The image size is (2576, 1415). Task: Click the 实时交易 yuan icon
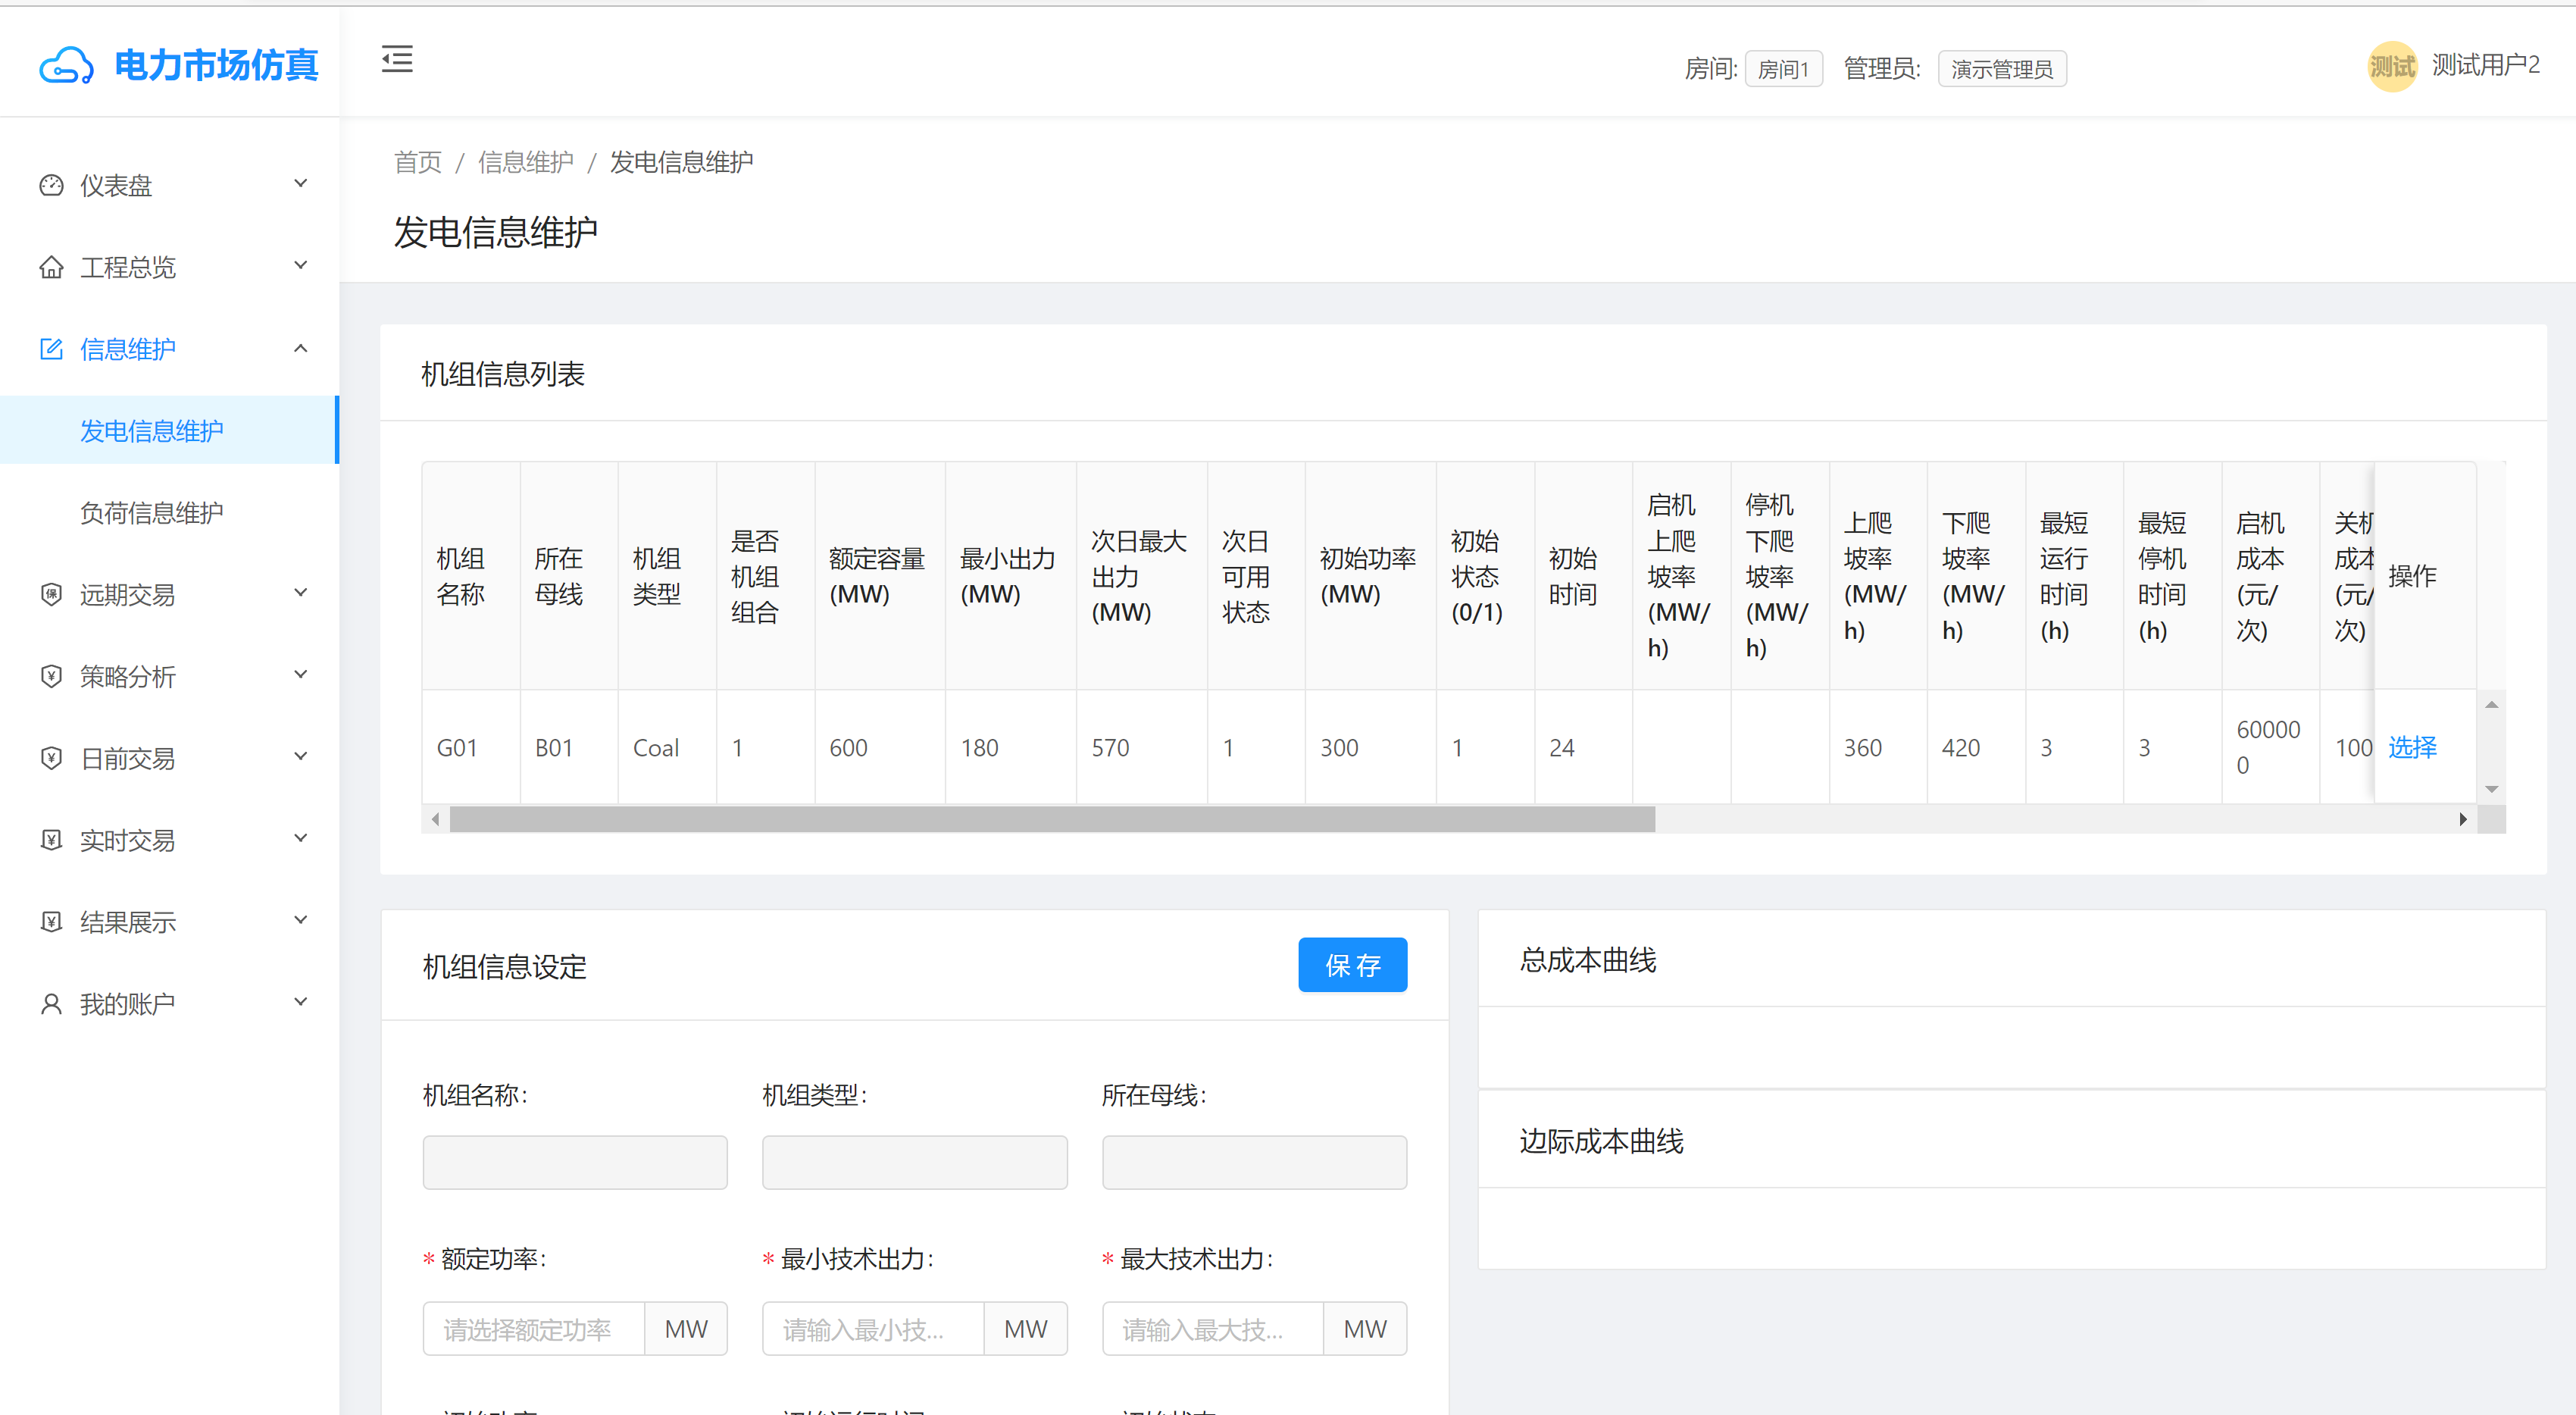pyautogui.click(x=51, y=840)
